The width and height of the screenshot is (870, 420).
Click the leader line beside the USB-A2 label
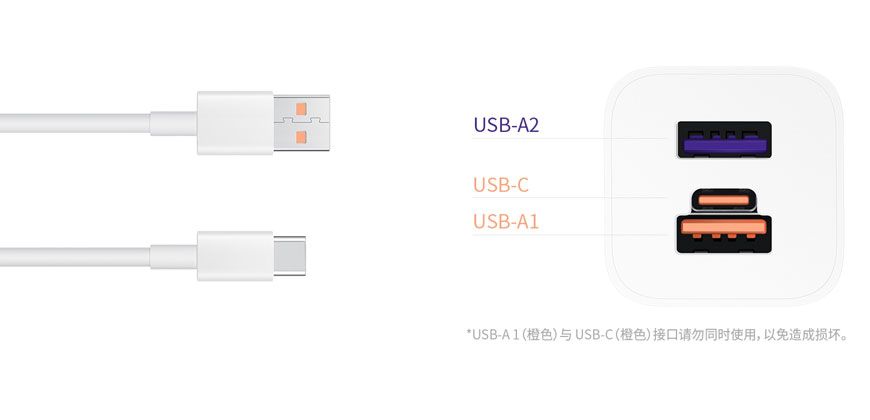tap(620, 138)
